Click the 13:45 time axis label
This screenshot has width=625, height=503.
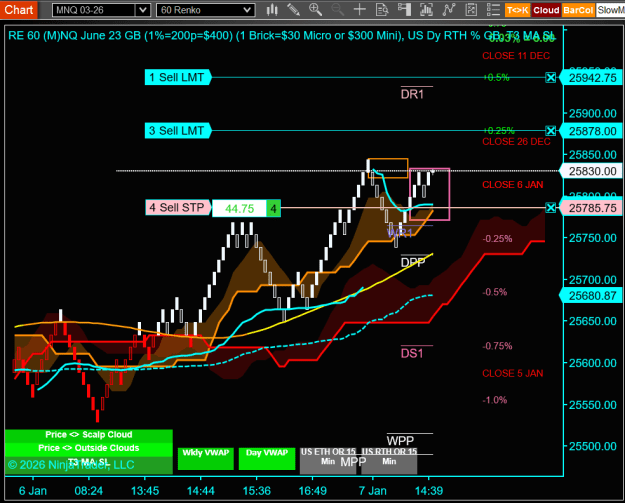[x=145, y=491]
